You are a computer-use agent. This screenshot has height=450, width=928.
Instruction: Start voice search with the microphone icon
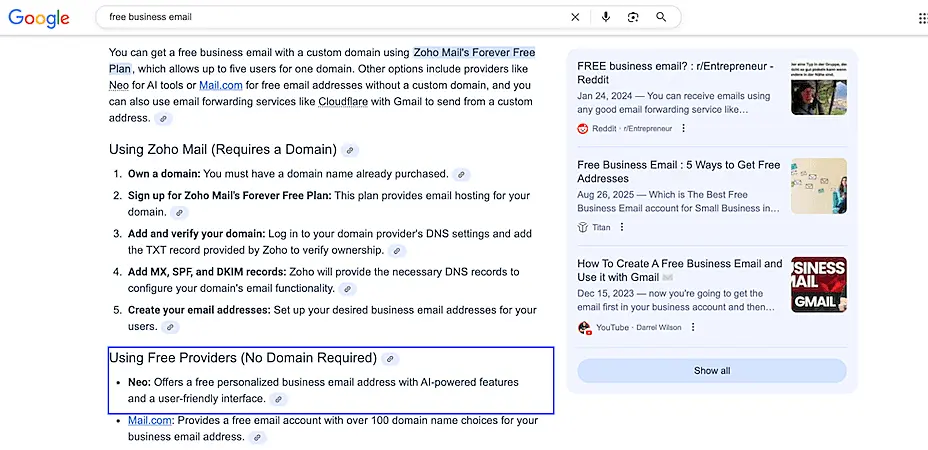pyautogui.click(x=605, y=17)
